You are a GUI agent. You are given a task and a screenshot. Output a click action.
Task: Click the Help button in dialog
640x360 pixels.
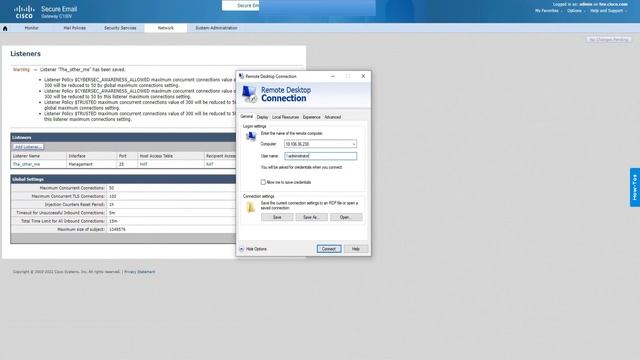(x=356, y=249)
